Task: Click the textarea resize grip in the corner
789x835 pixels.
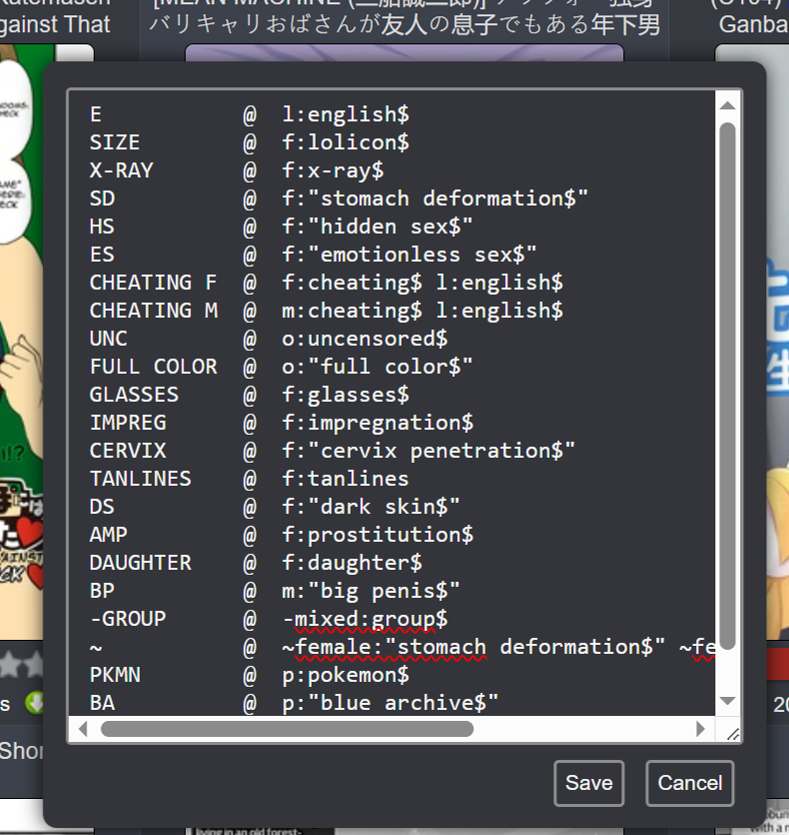Action: click(x=733, y=734)
